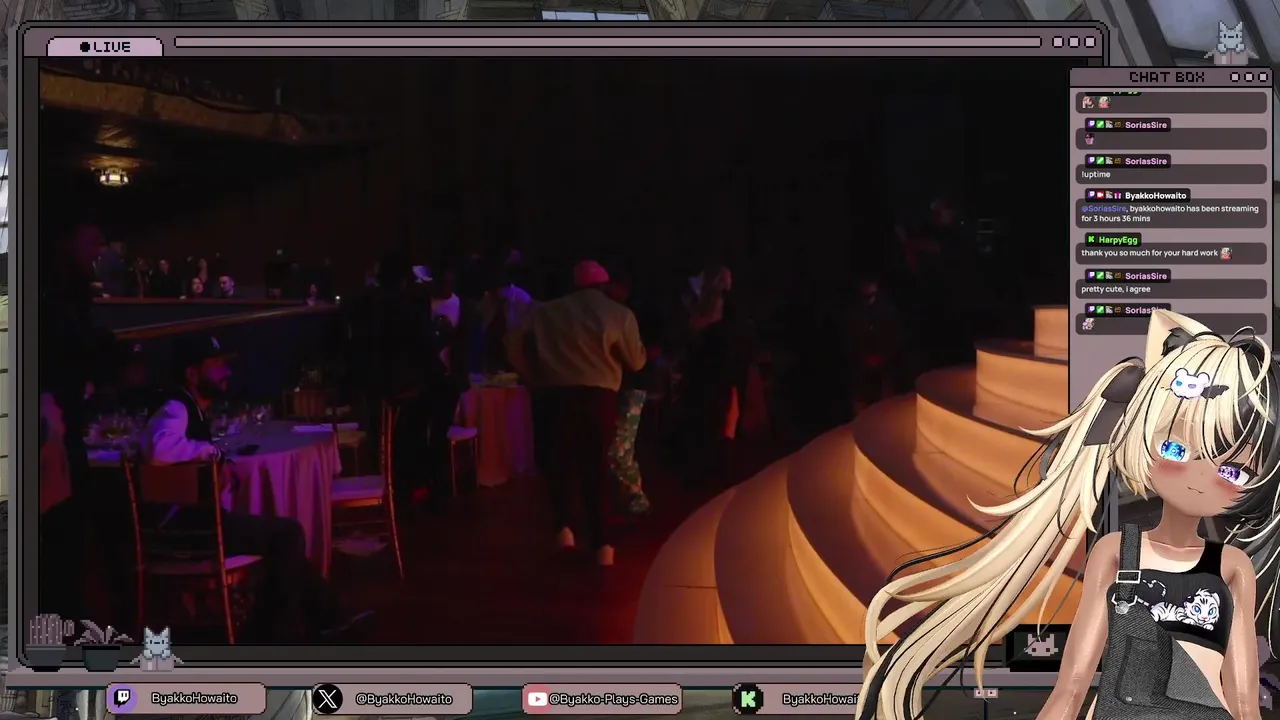1280x720 pixels.
Task: Click the Twitch badge beside ByakkoHowaito in chat
Action: 1091,196
